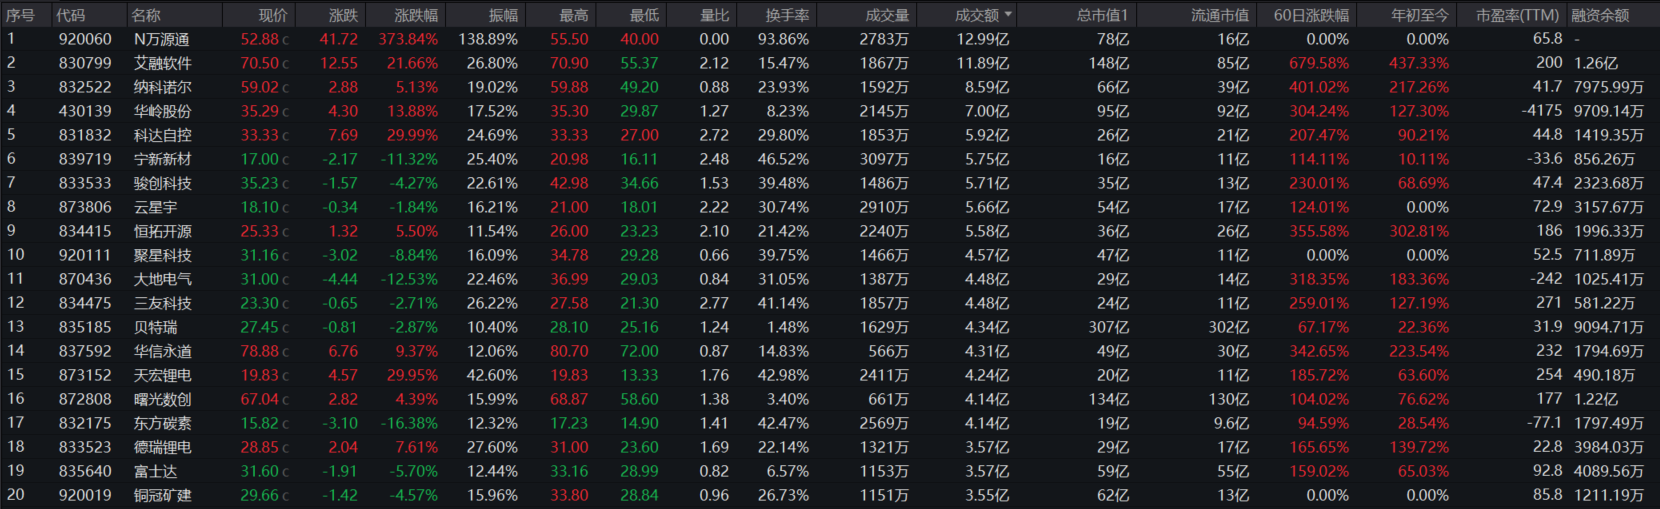Image resolution: width=1660 pixels, height=509 pixels.
Task: Sort by 流通市值 column header
Action: click(x=1220, y=15)
